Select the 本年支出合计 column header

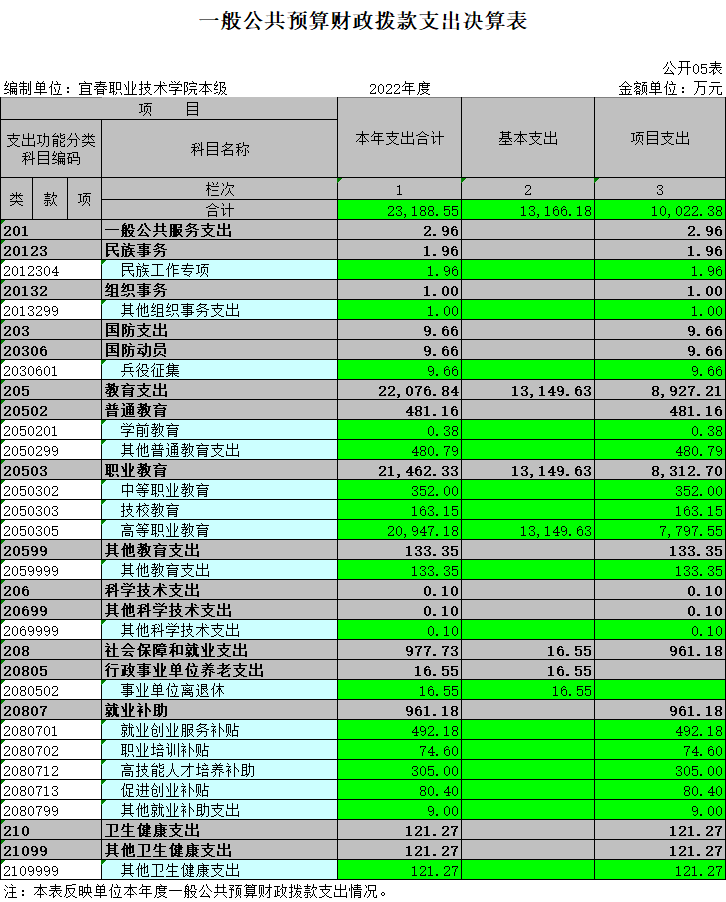point(399,138)
